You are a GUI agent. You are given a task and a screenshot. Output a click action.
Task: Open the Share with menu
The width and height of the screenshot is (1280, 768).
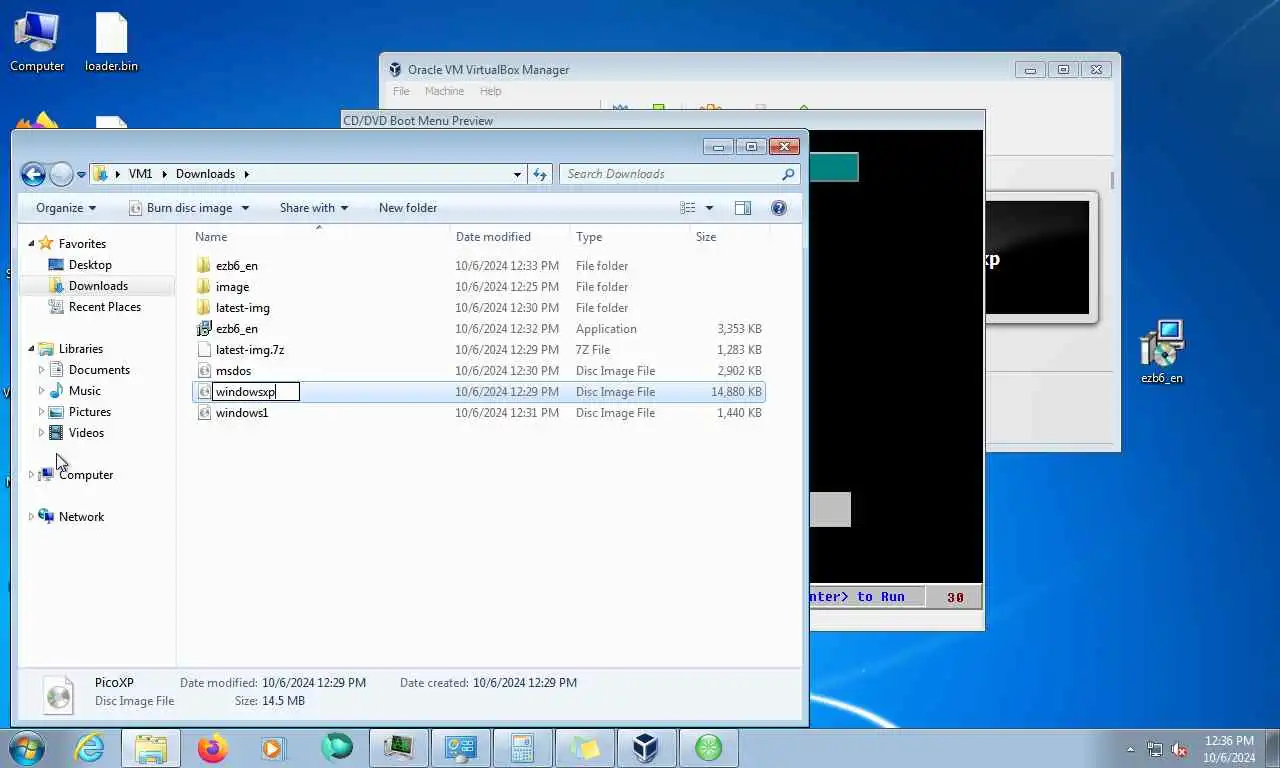click(x=314, y=208)
